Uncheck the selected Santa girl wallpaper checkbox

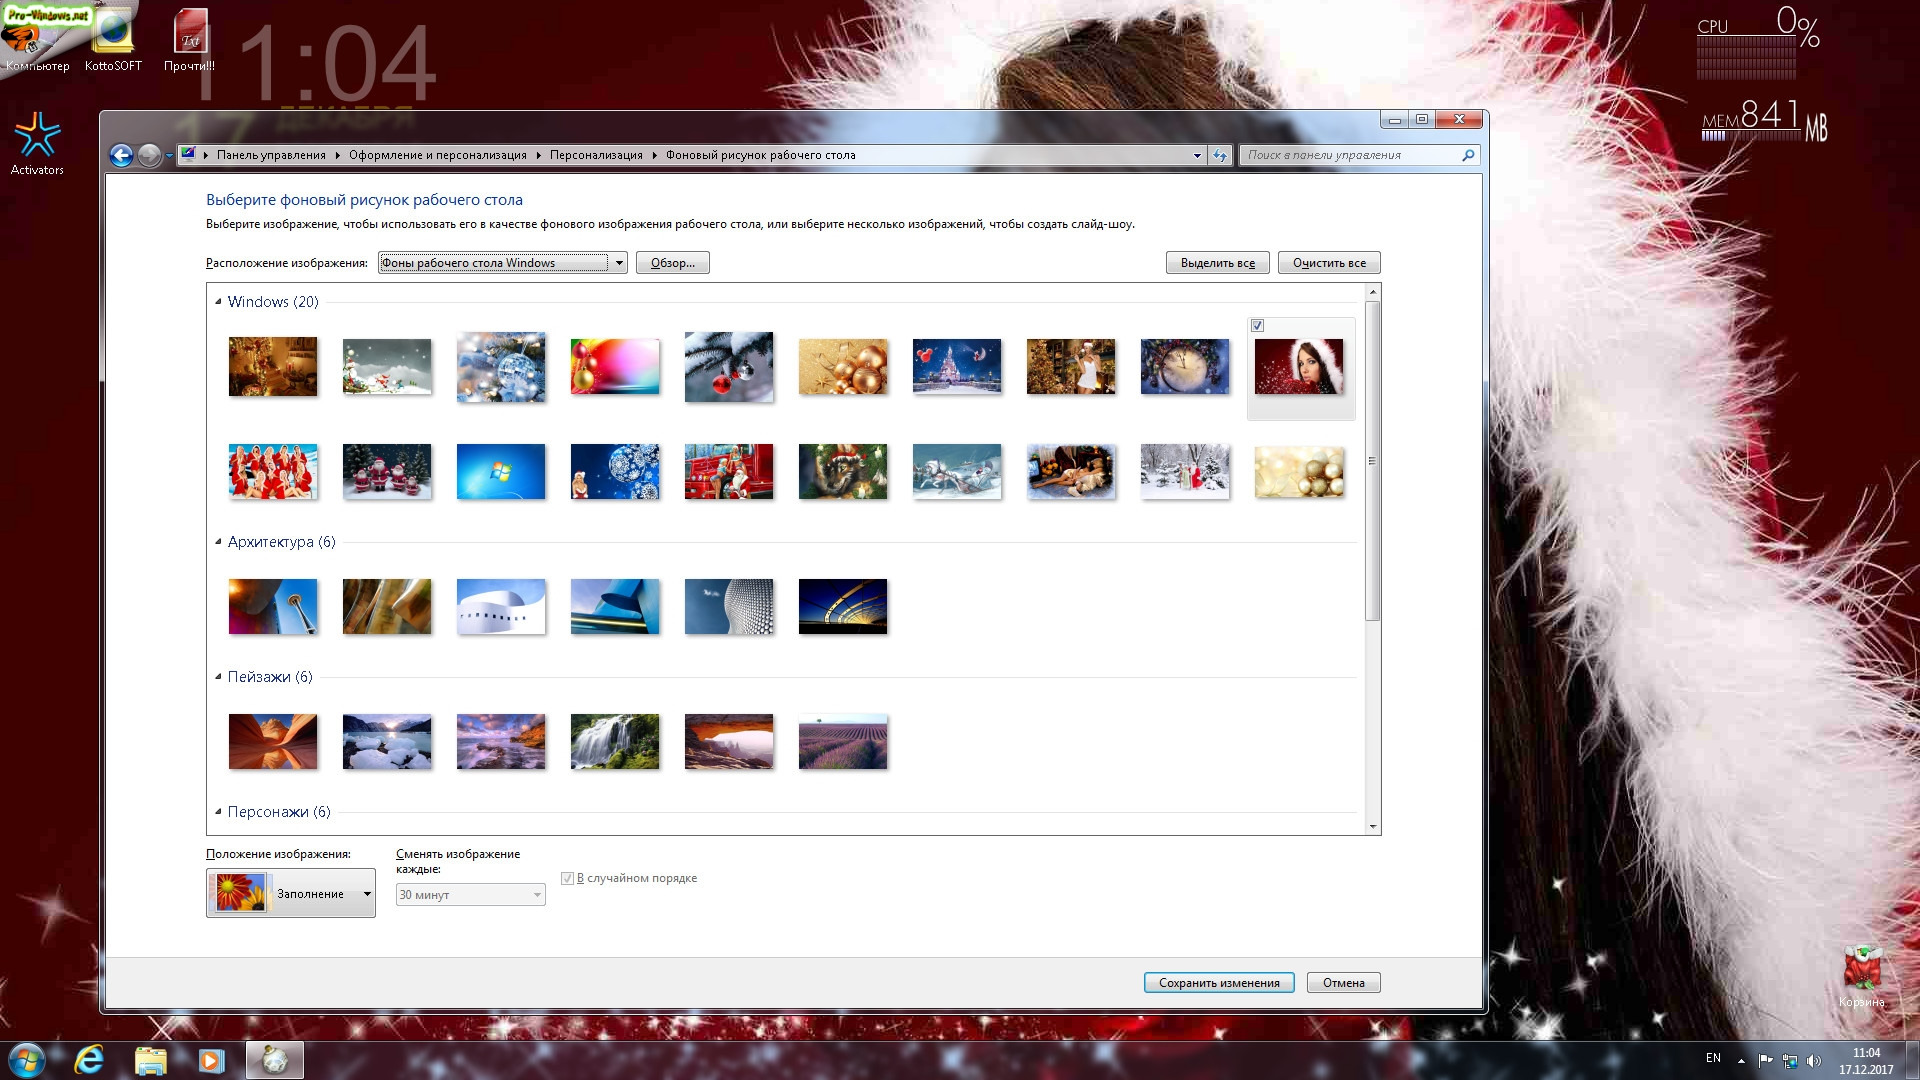coord(1258,326)
